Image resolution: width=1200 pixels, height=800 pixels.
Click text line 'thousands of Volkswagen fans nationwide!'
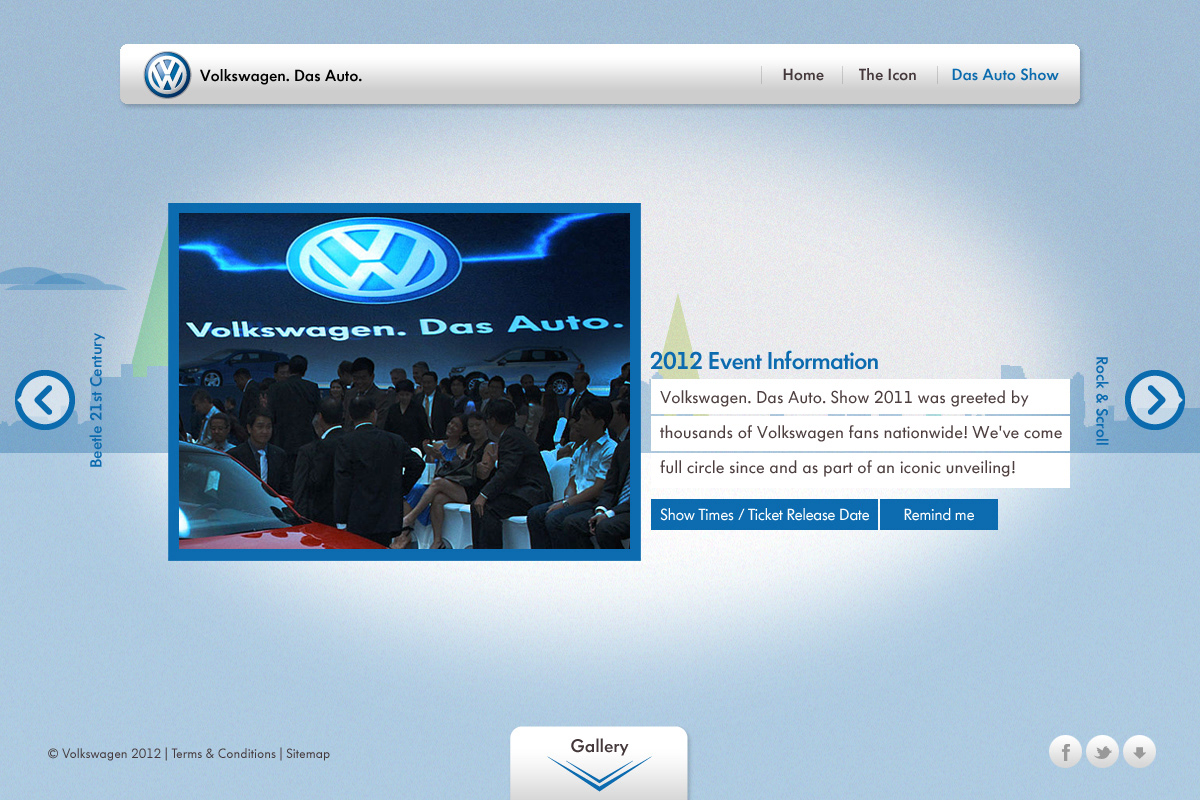pyautogui.click(x=814, y=433)
